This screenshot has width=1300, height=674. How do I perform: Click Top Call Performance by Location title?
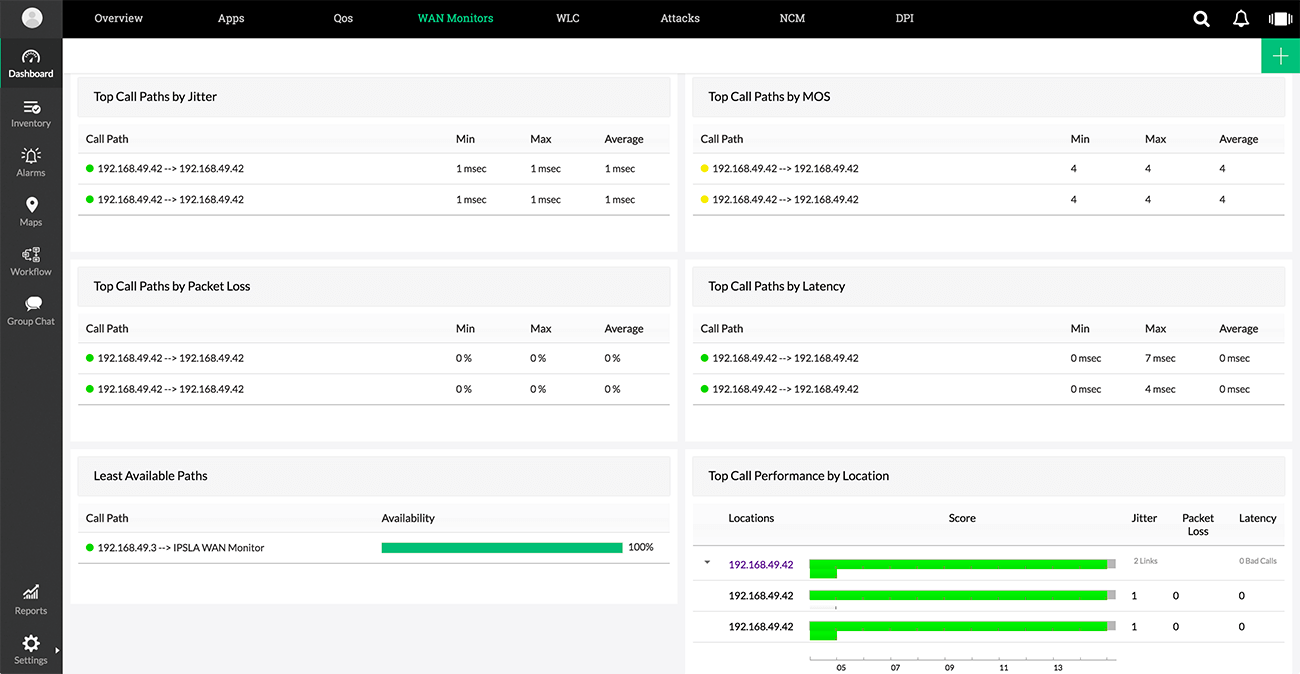coord(799,476)
